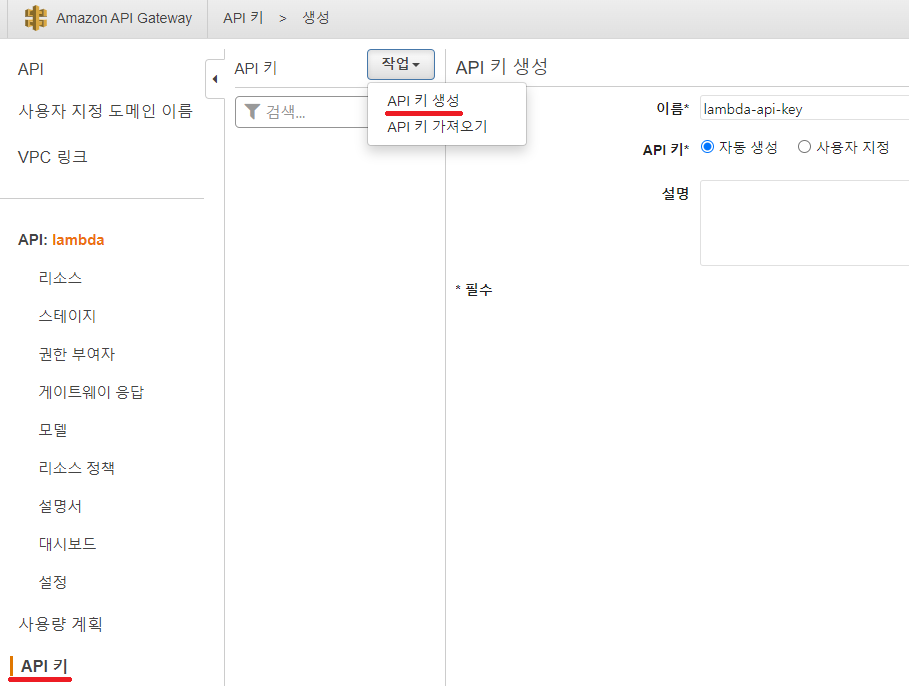Image resolution: width=909 pixels, height=695 pixels.
Task: Open 권한 부여자 under the lambda API
Action: point(77,354)
